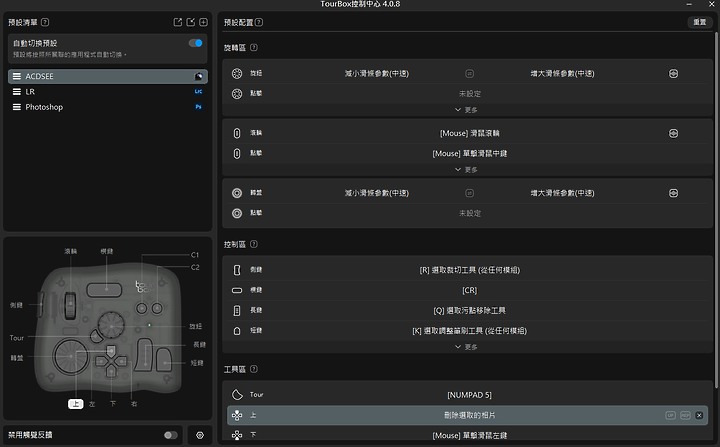
Task: Select the C1 label on device diagram
Action: point(195,255)
